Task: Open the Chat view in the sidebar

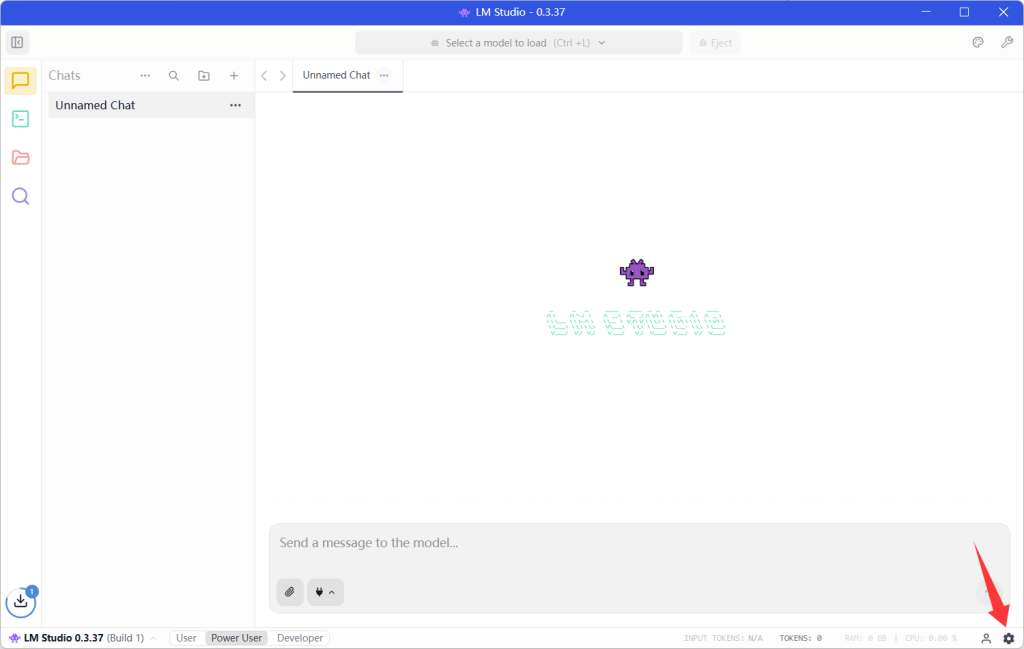Action: coord(20,81)
